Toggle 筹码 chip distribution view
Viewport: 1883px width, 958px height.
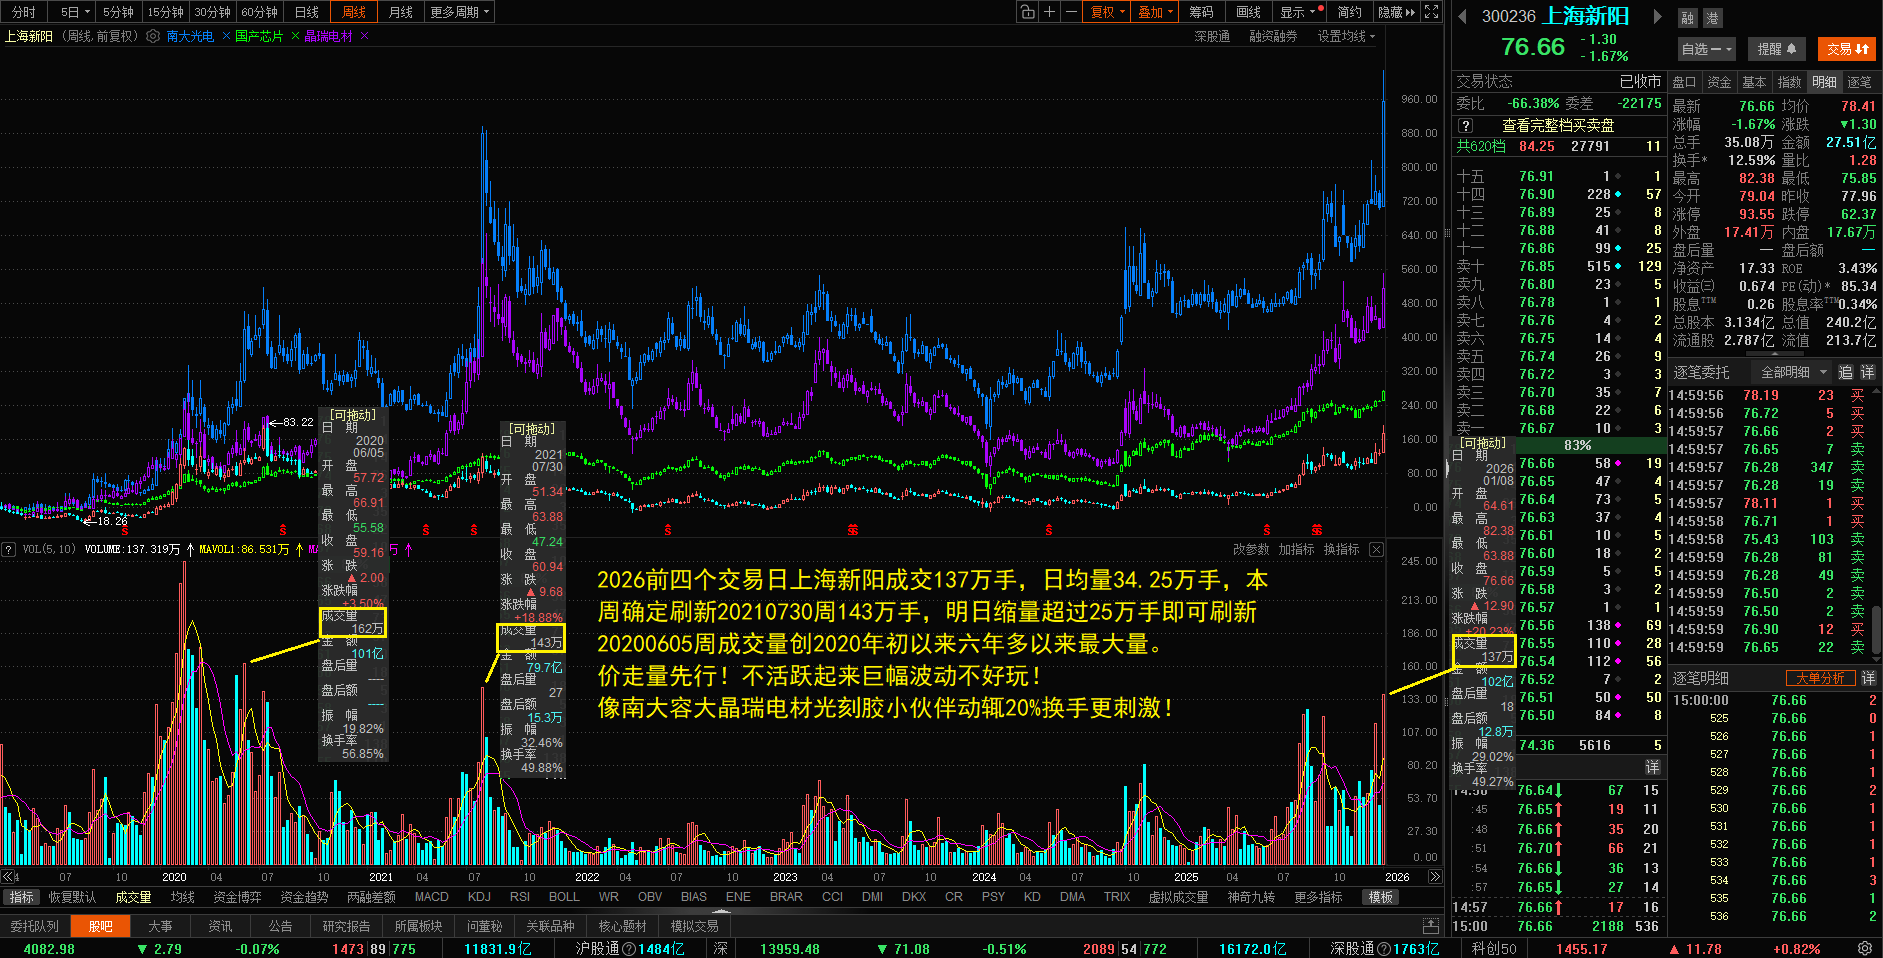[1201, 12]
